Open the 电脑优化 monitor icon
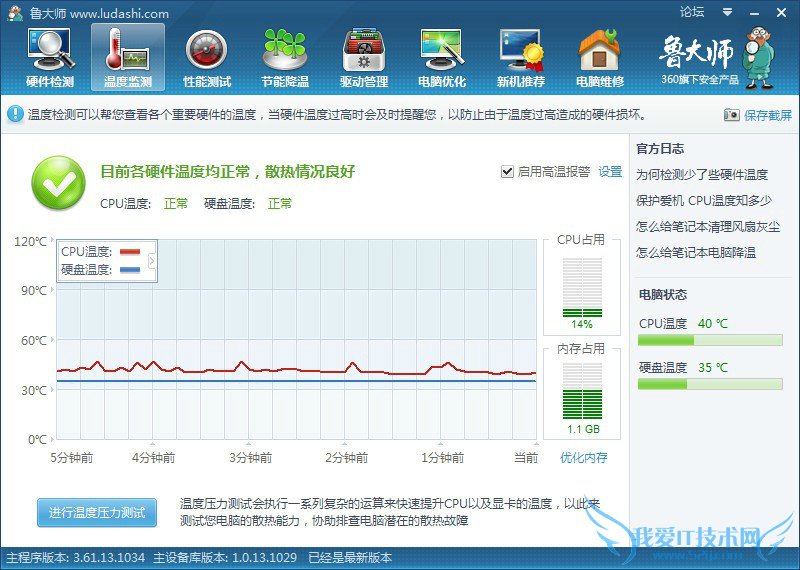 tap(442, 58)
